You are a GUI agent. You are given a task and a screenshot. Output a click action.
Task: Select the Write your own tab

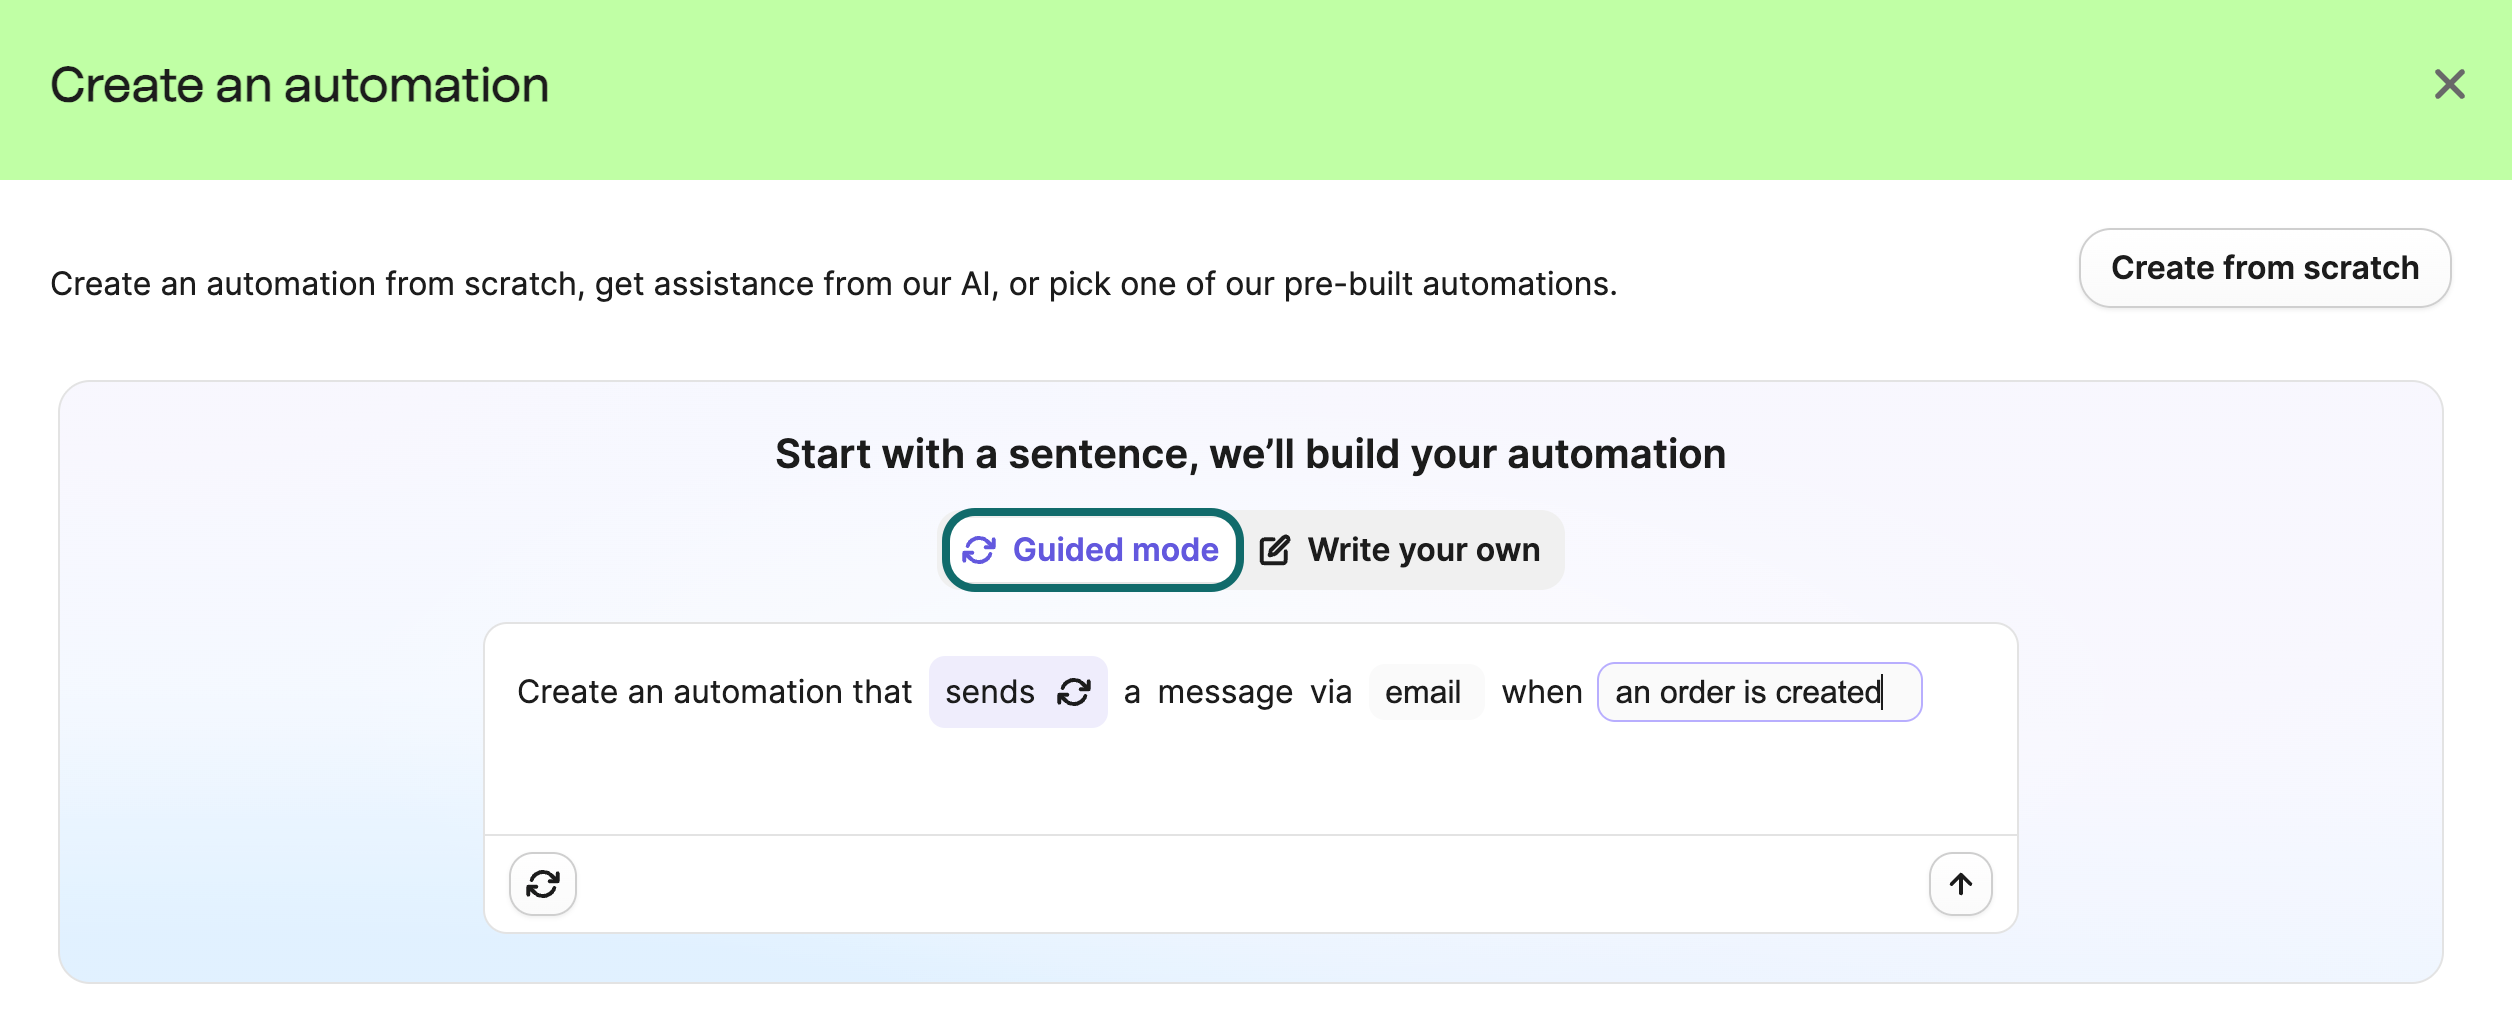click(x=1400, y=549)
